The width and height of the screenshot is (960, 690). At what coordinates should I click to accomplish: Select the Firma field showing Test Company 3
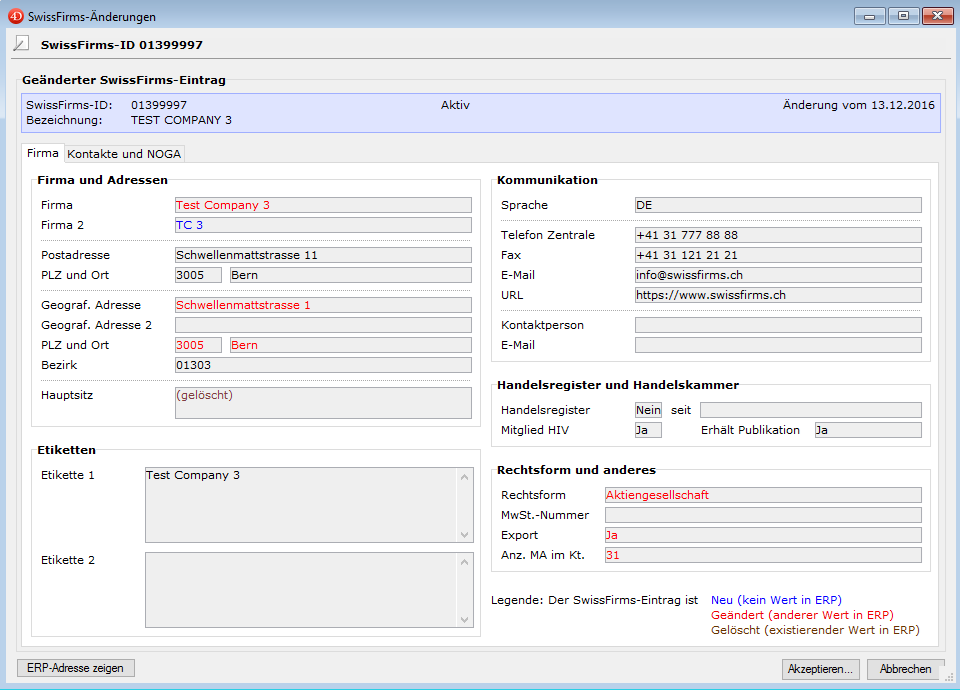[322, 205]
